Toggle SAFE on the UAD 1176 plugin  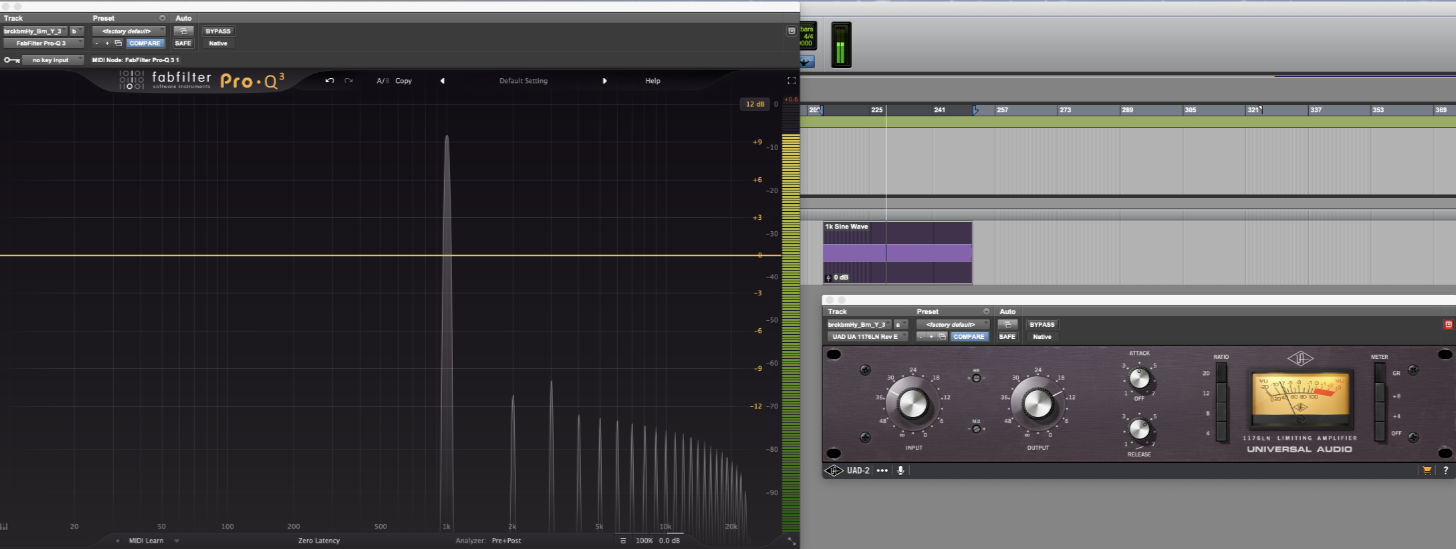click(x=1007, y=337)
